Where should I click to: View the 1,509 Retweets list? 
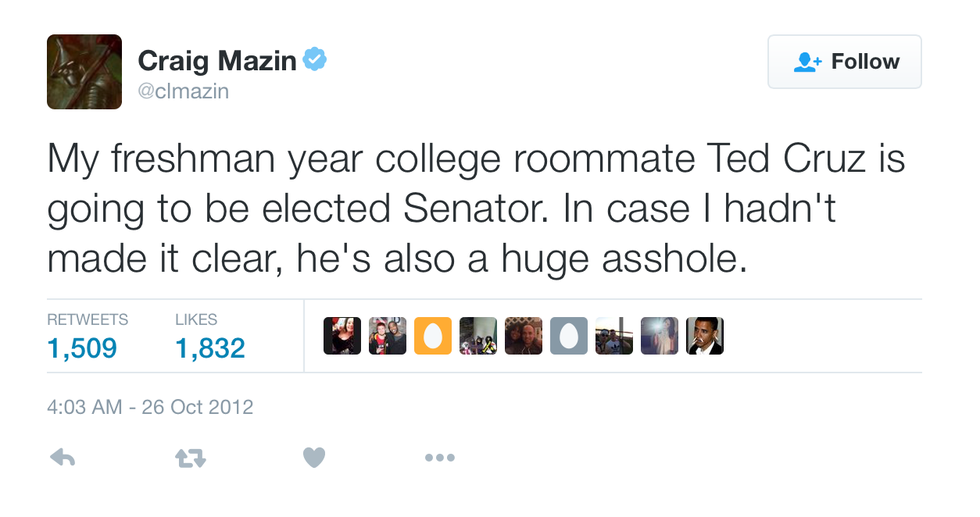point(83,348)
